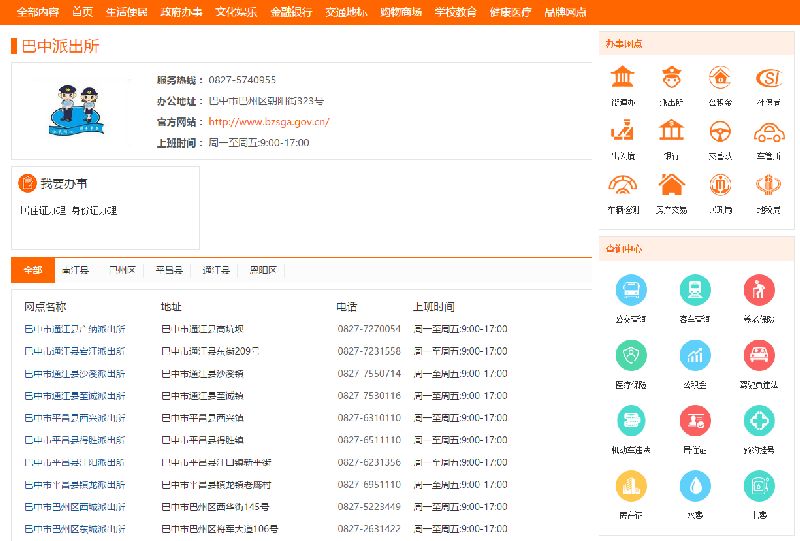Select the car icon in 办事网点
The width and height of the screenshot is (800, 541).
[x=768, y=131]
